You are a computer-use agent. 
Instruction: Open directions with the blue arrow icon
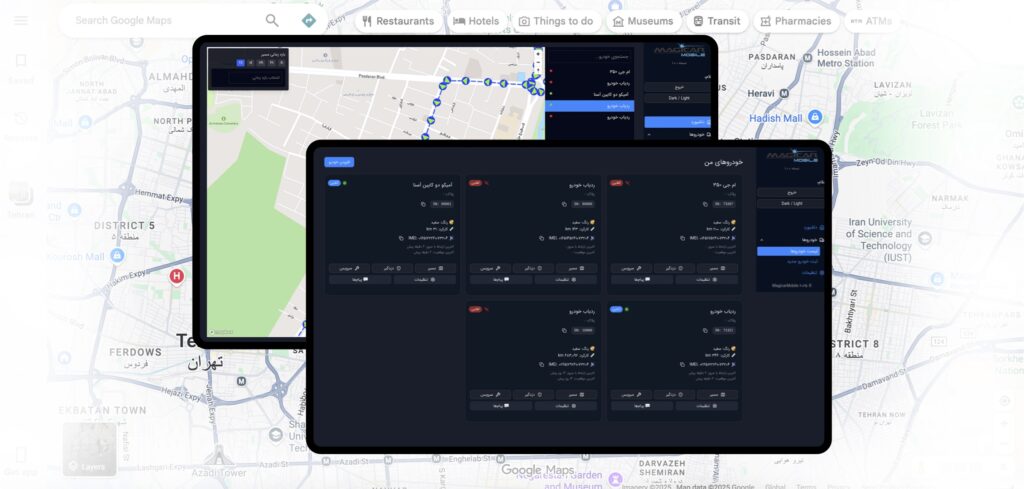(309, 20)
